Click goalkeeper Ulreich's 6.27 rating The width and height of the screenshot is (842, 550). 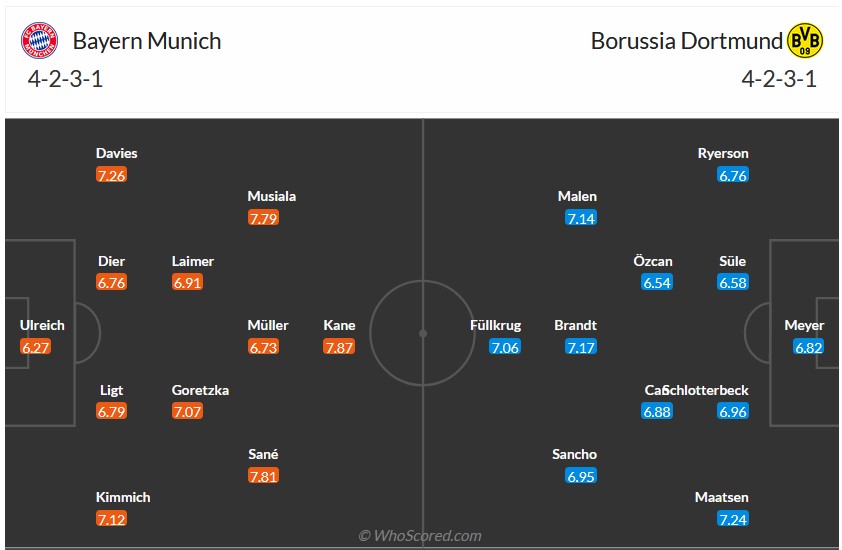click(35, 347)
